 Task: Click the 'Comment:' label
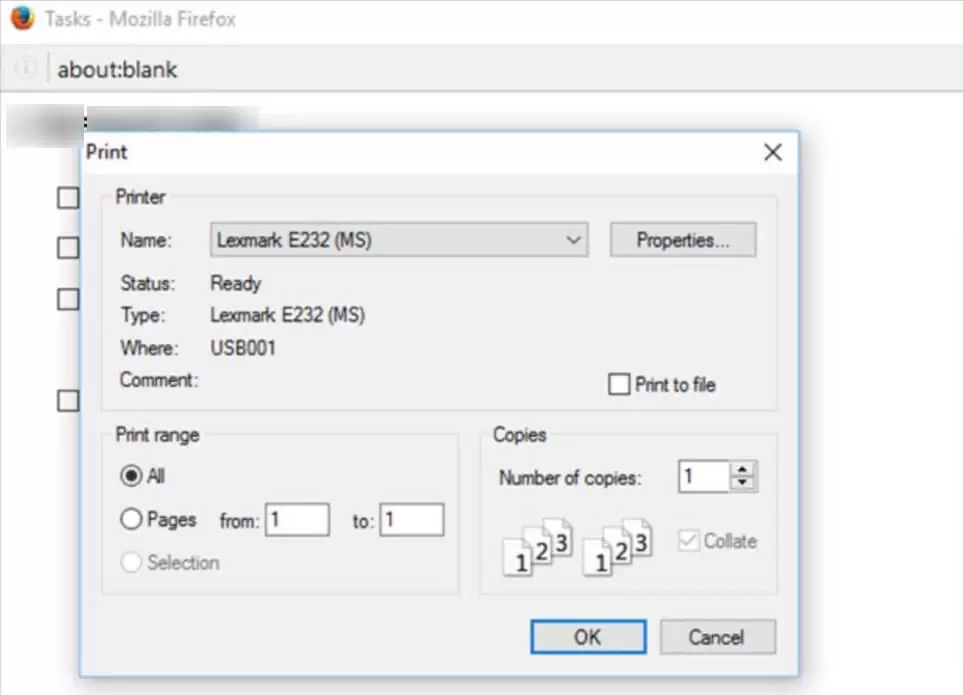(159, 380)
